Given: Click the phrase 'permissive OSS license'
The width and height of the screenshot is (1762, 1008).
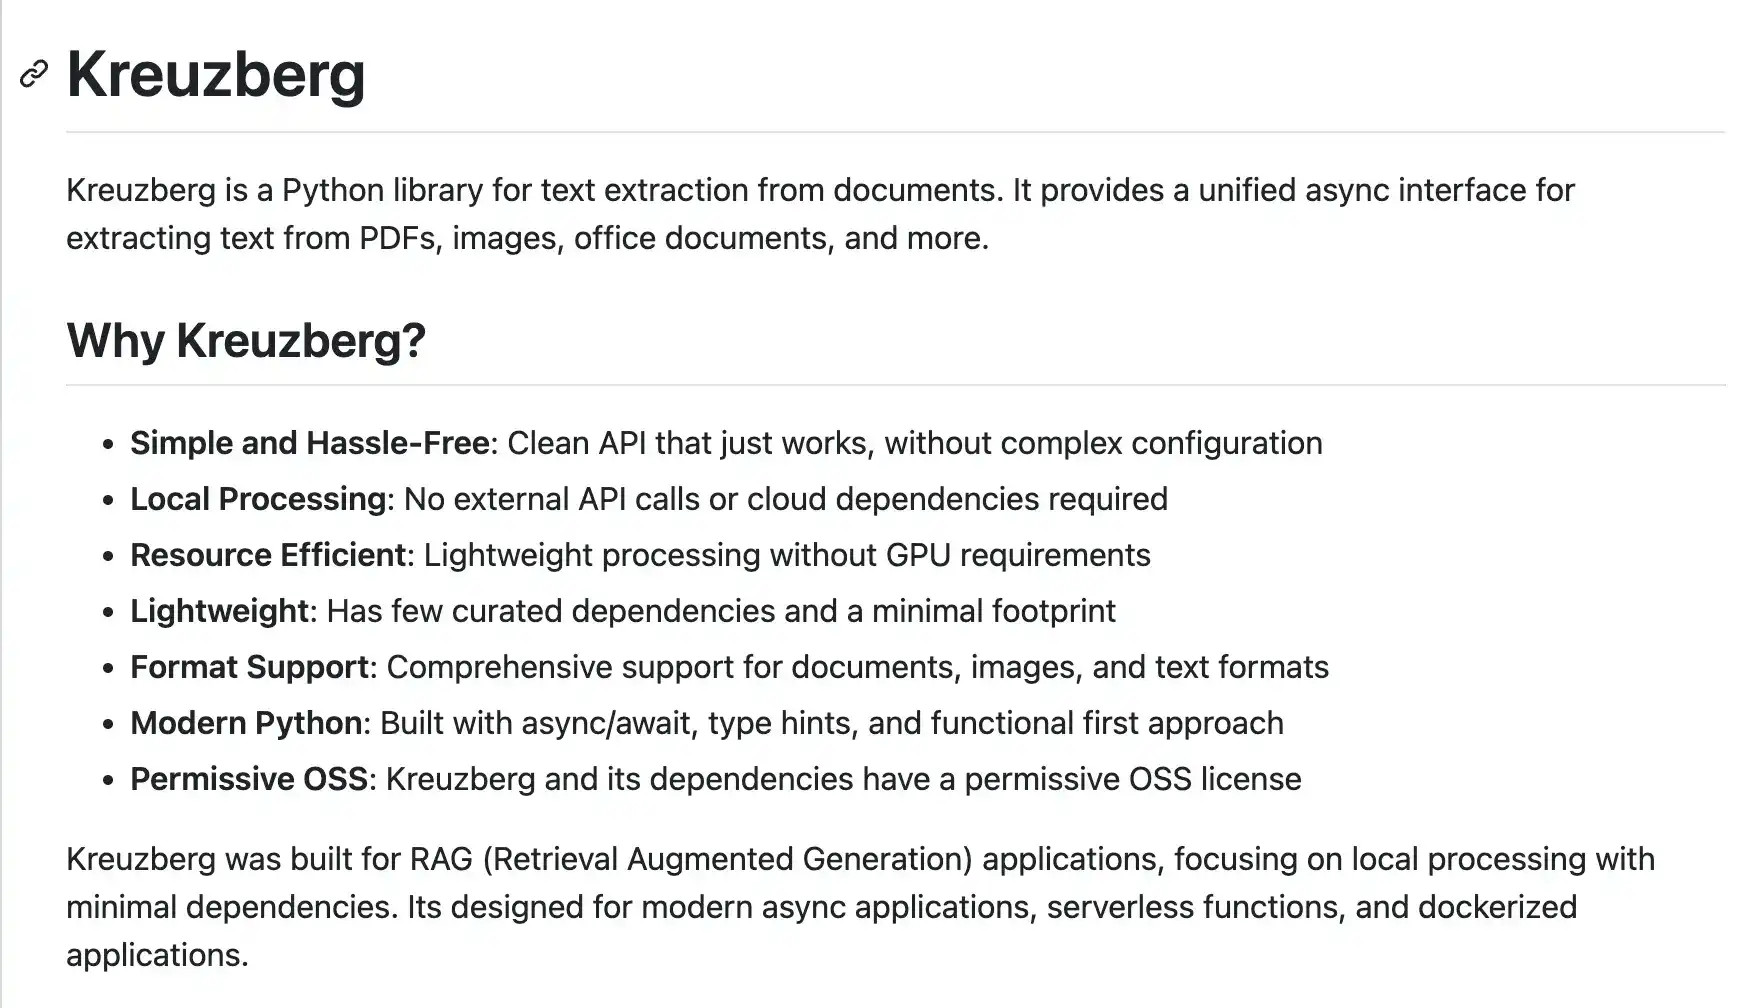Looking at the screenshot, I should click(1133, 779).
